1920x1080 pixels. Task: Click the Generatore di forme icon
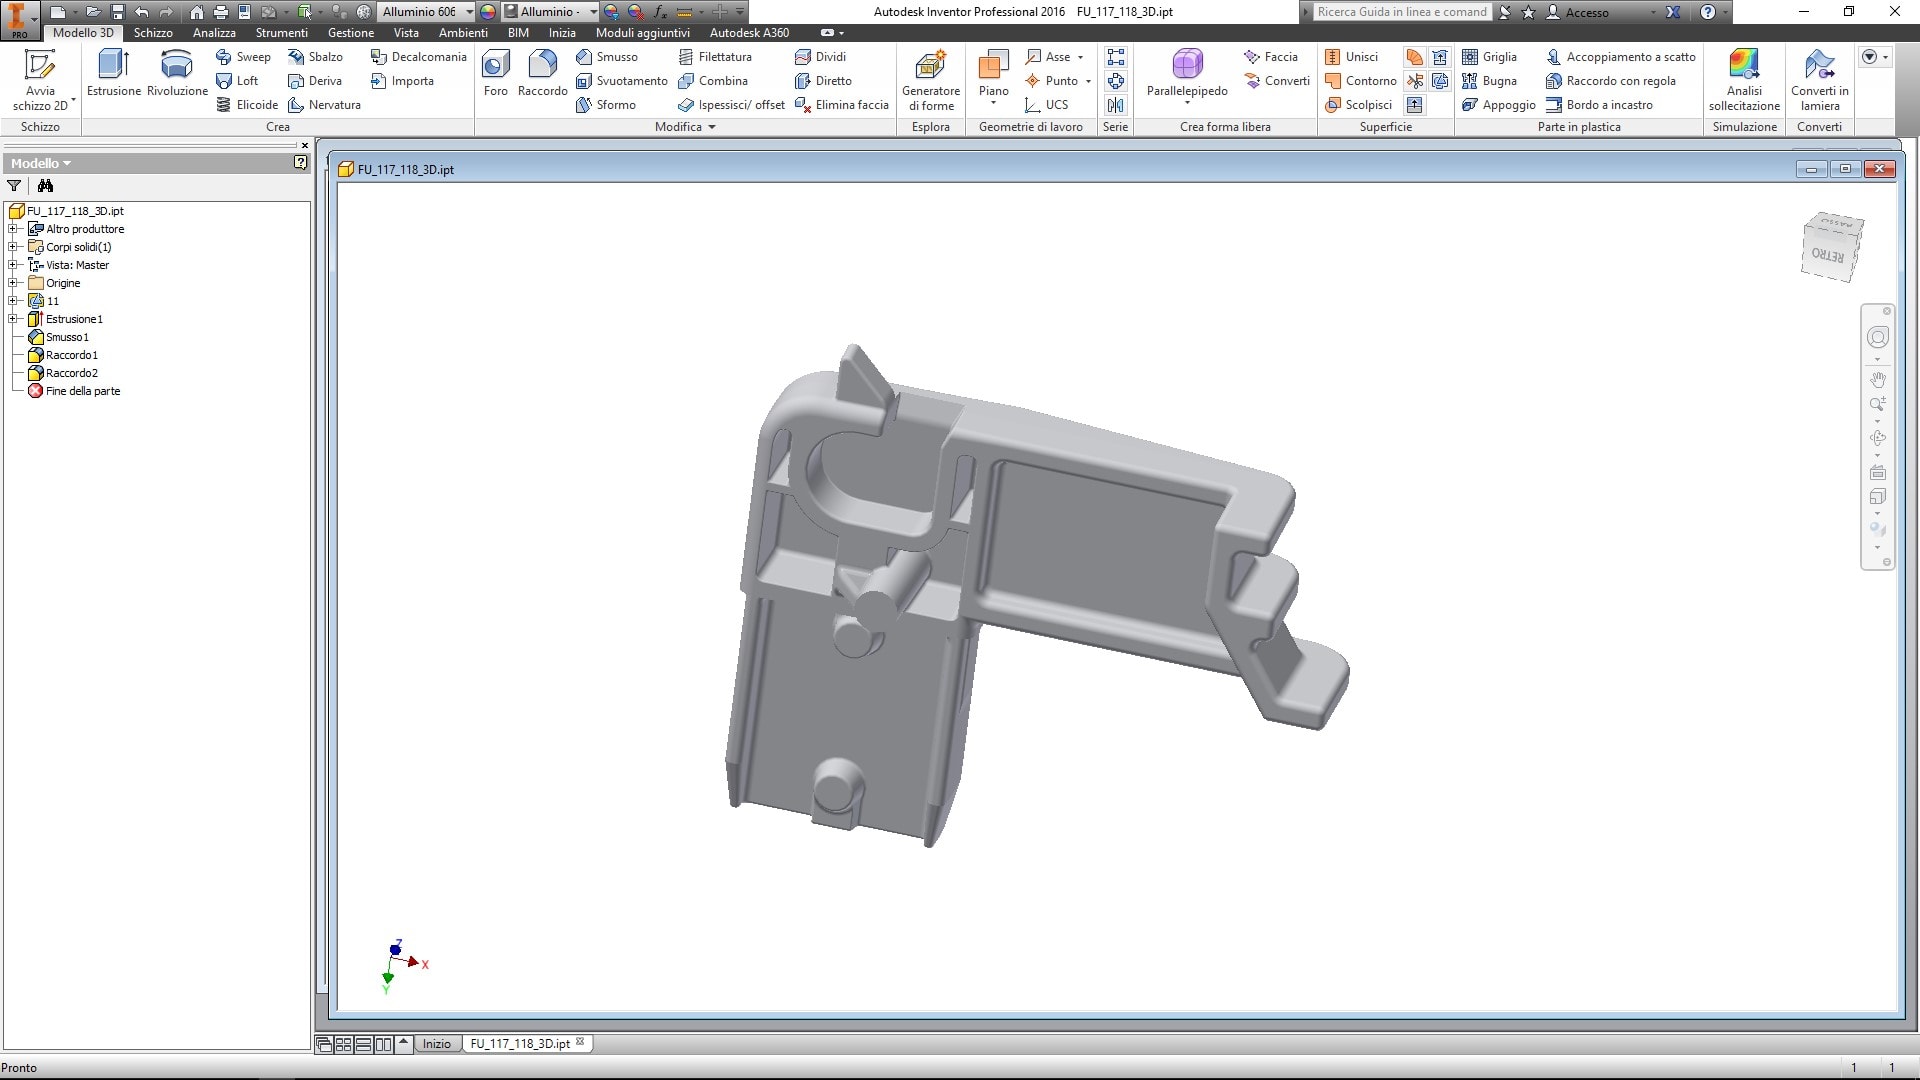click(x=930, y=65)
